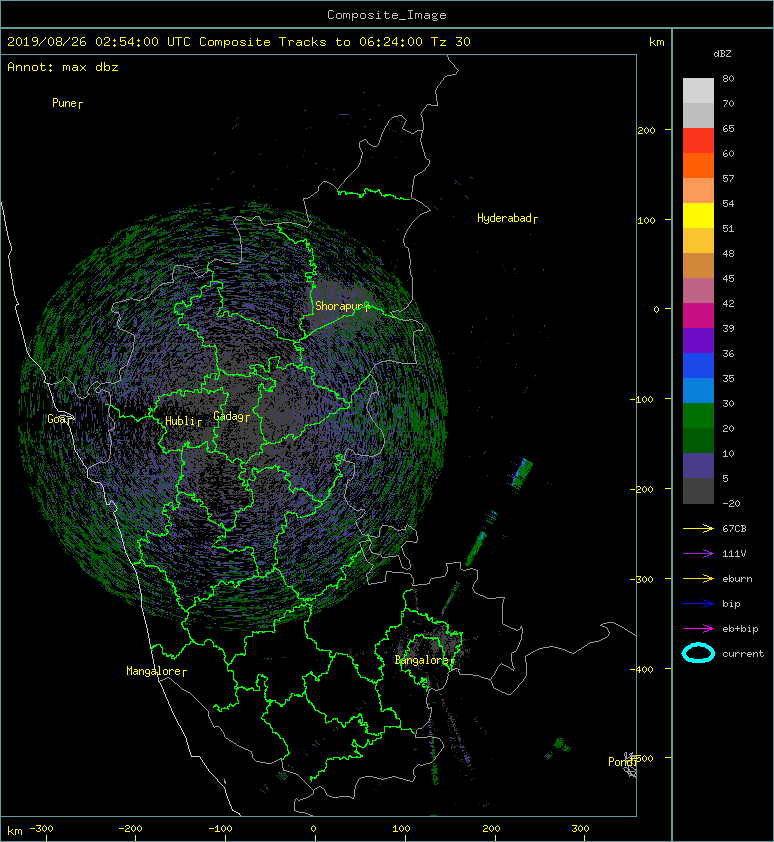
Task: Pick the magenta 39–42 dBZ swatch
Action: coord(698,316)
